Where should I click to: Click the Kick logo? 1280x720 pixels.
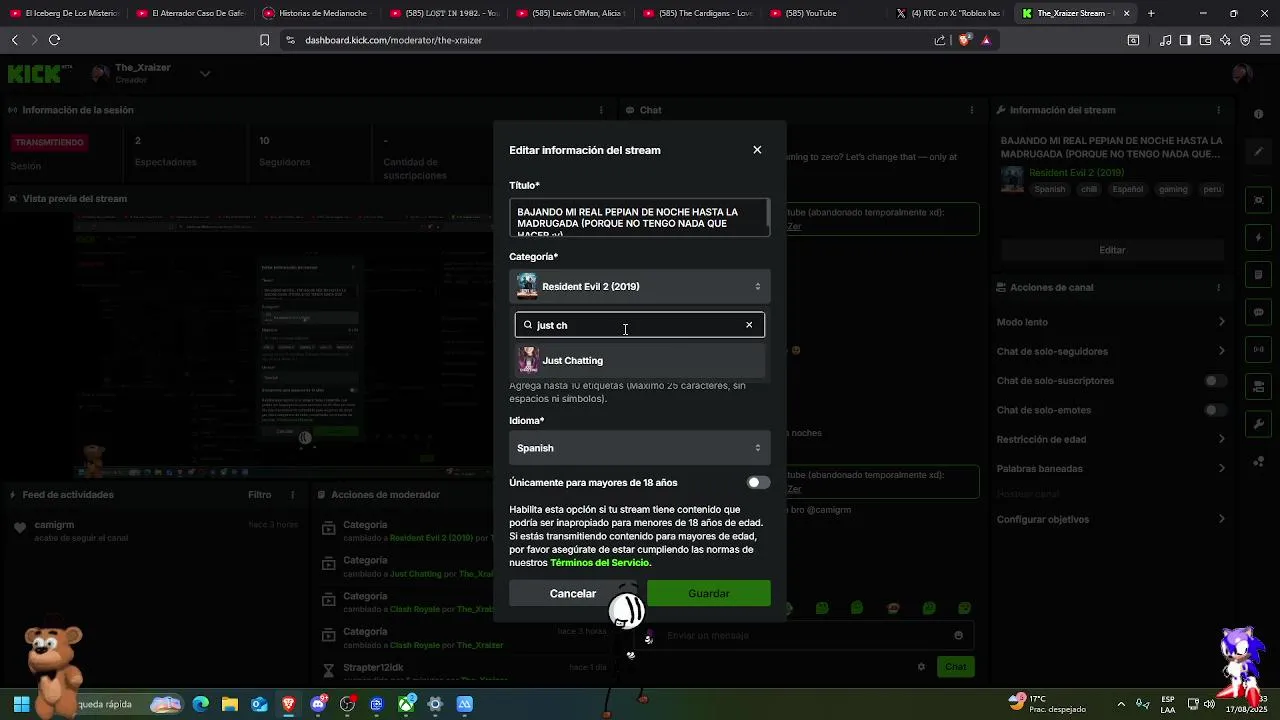tap(40, 74)
